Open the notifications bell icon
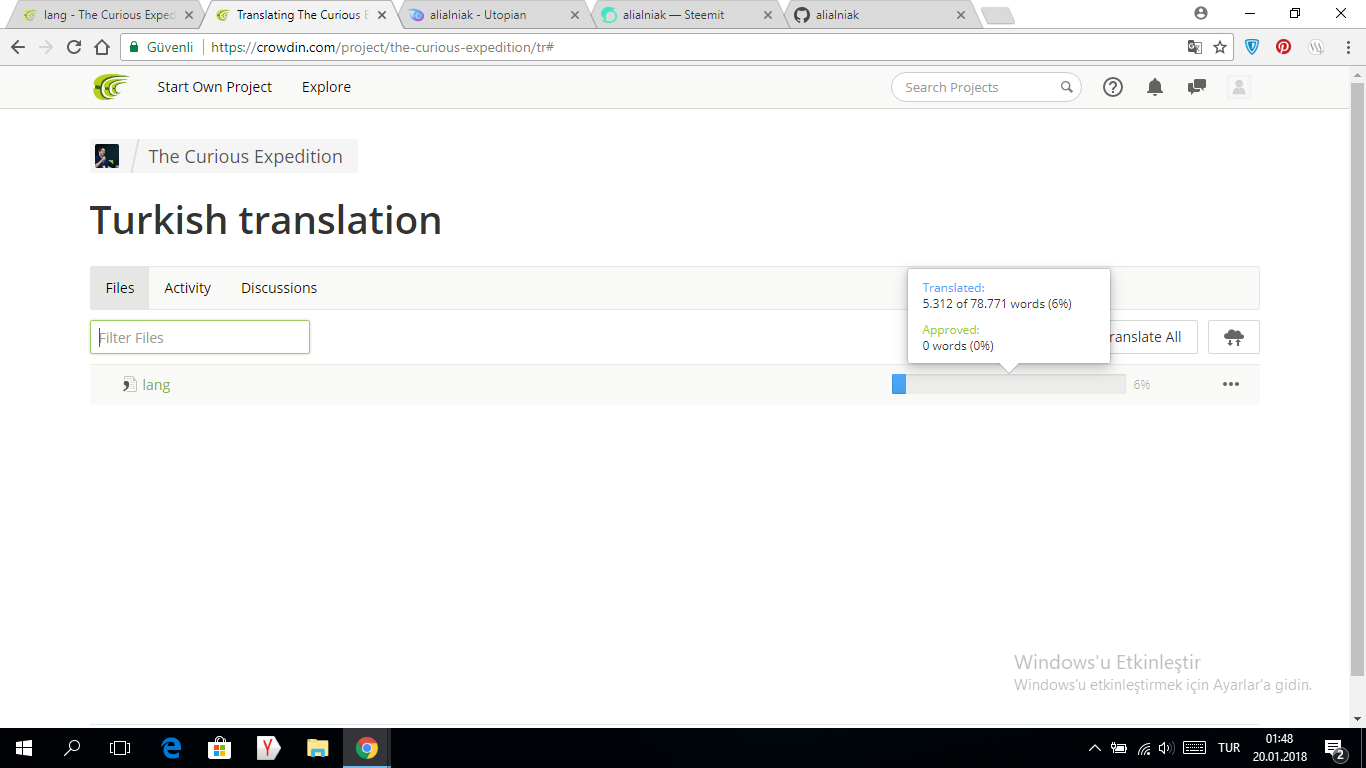The image size is (1366, 768). click(x=1155, y=87)
